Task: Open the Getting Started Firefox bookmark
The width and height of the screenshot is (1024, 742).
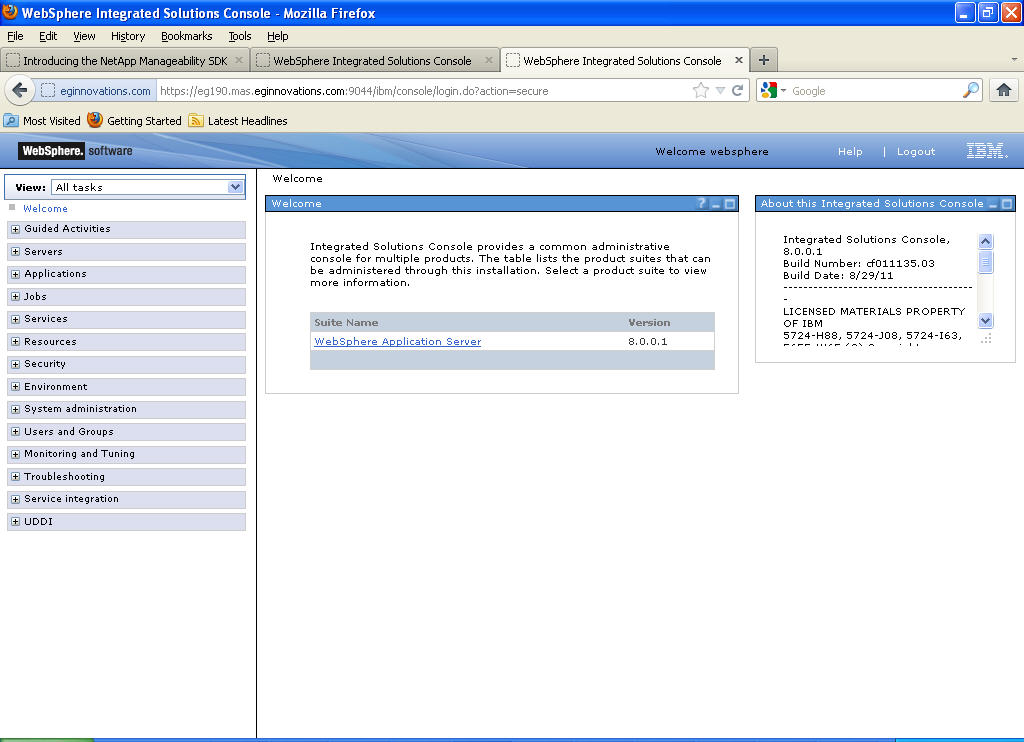Action: (x=135, y=121)
